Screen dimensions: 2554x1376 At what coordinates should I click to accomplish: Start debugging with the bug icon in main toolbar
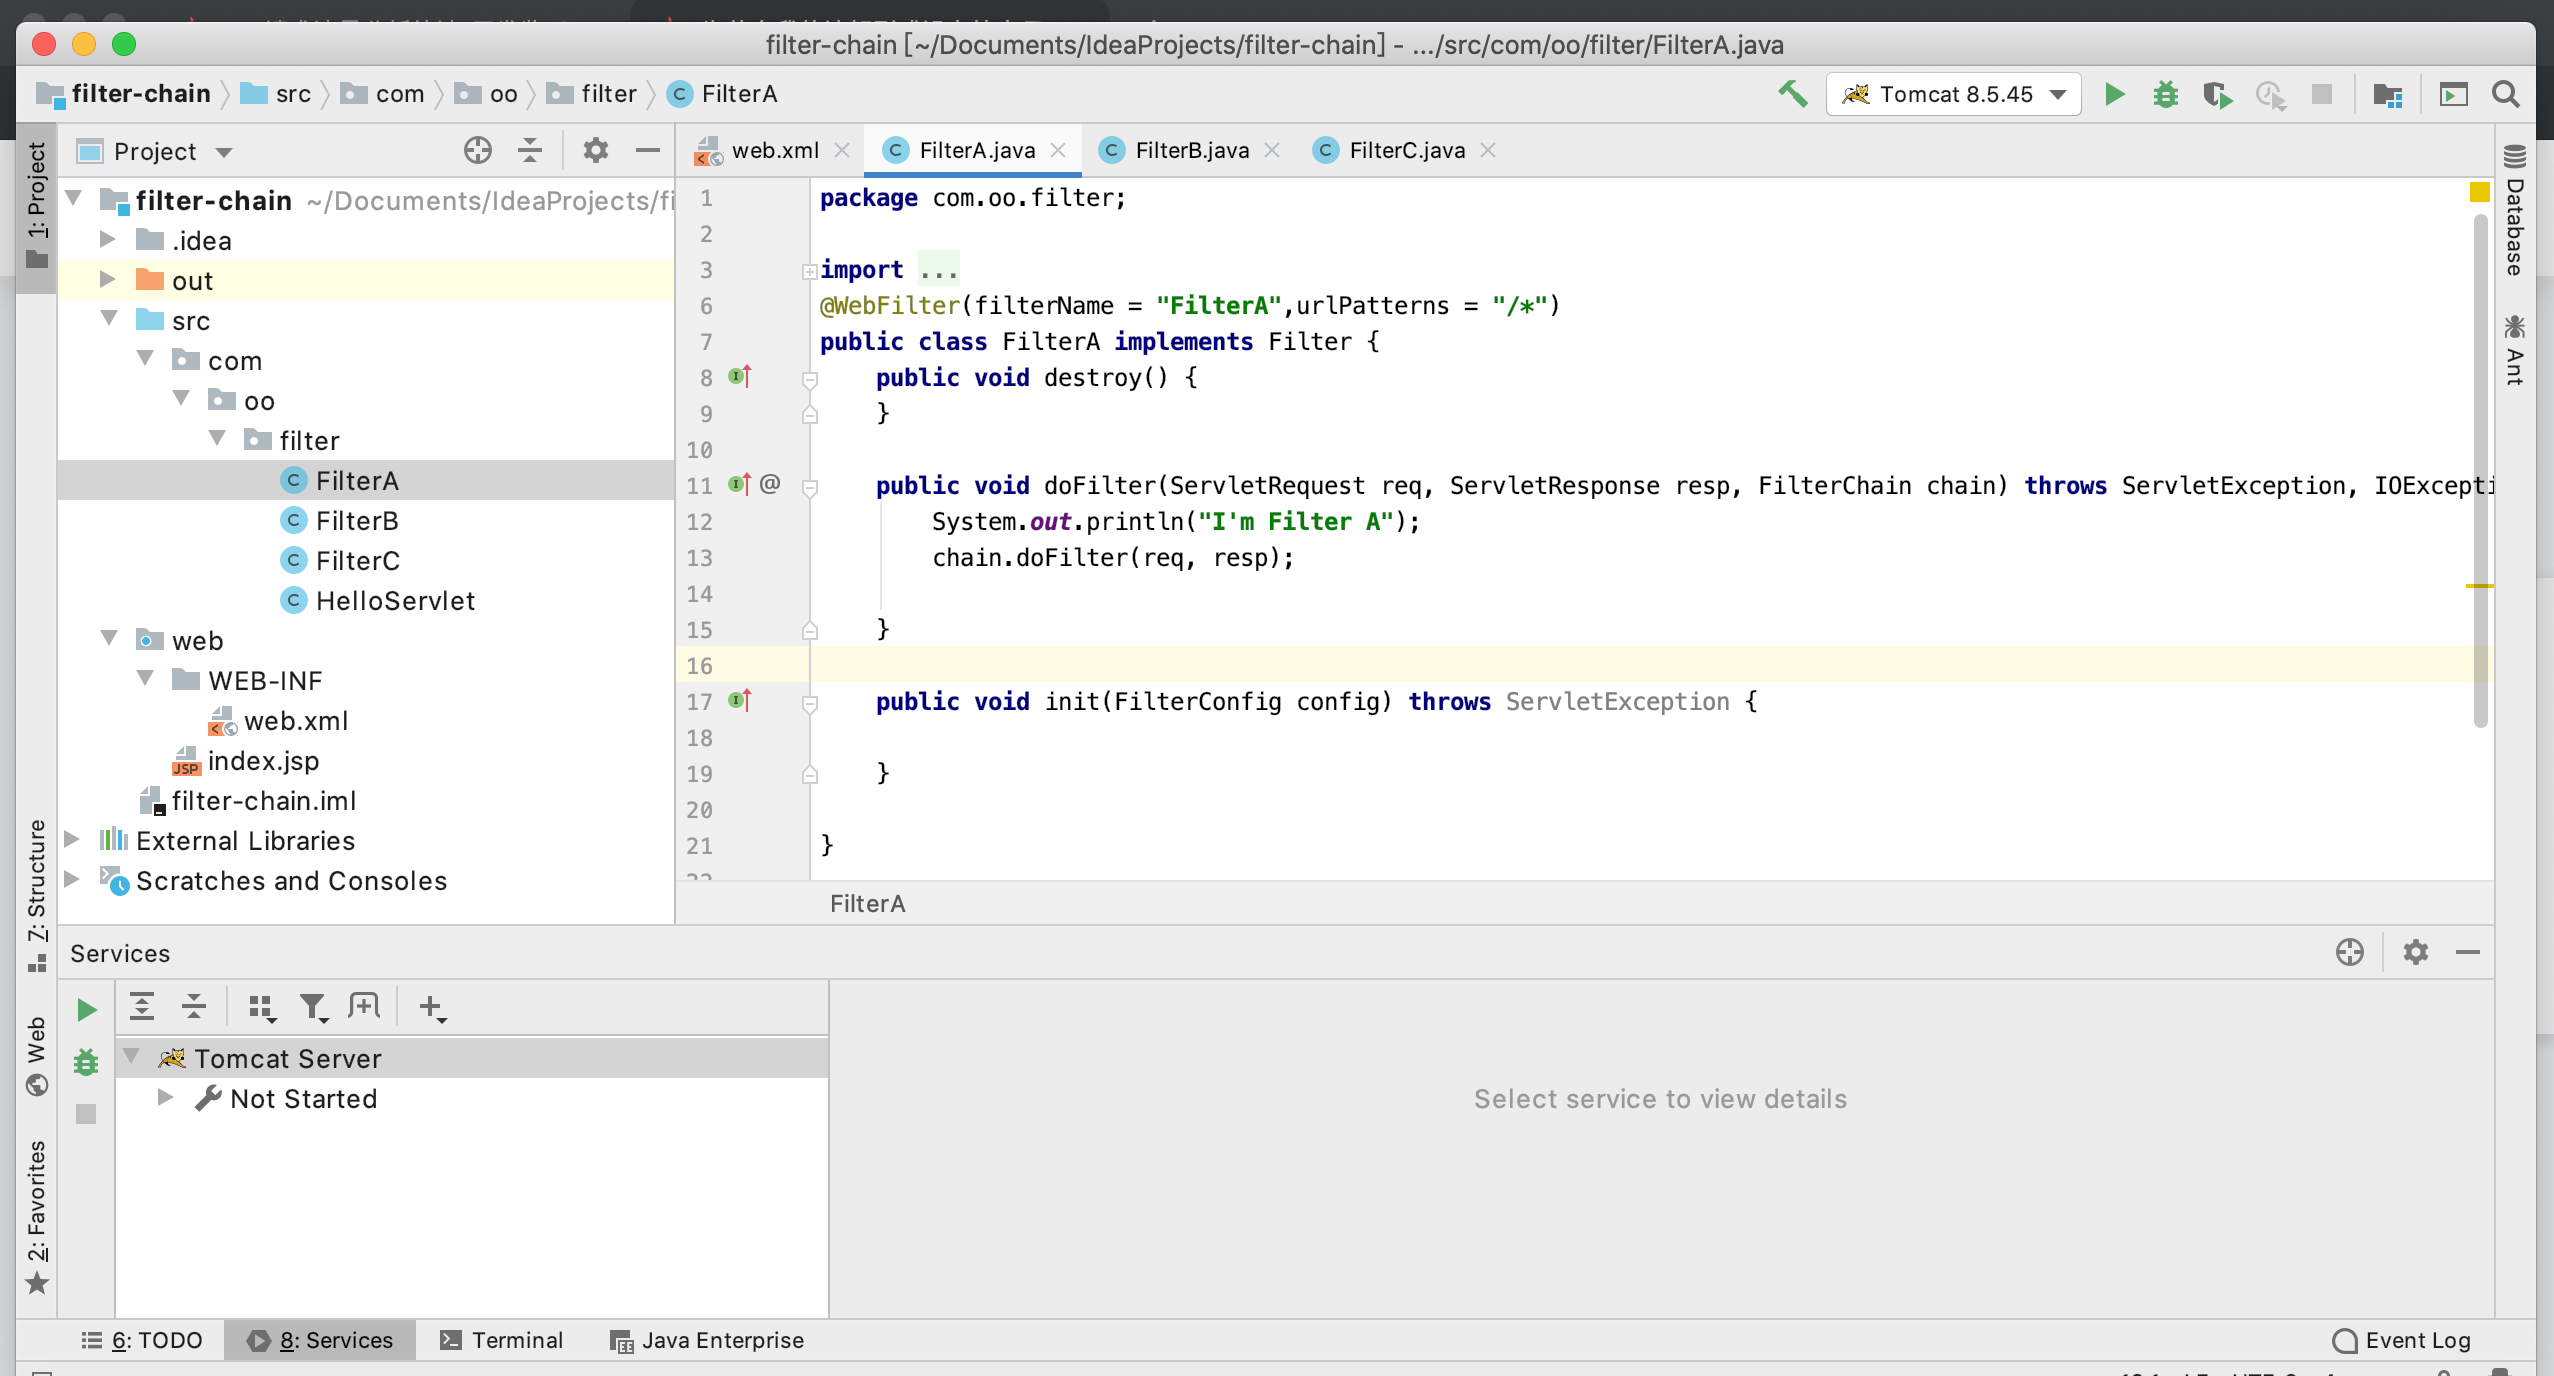pyautogui.click(x=2166, y=94)
